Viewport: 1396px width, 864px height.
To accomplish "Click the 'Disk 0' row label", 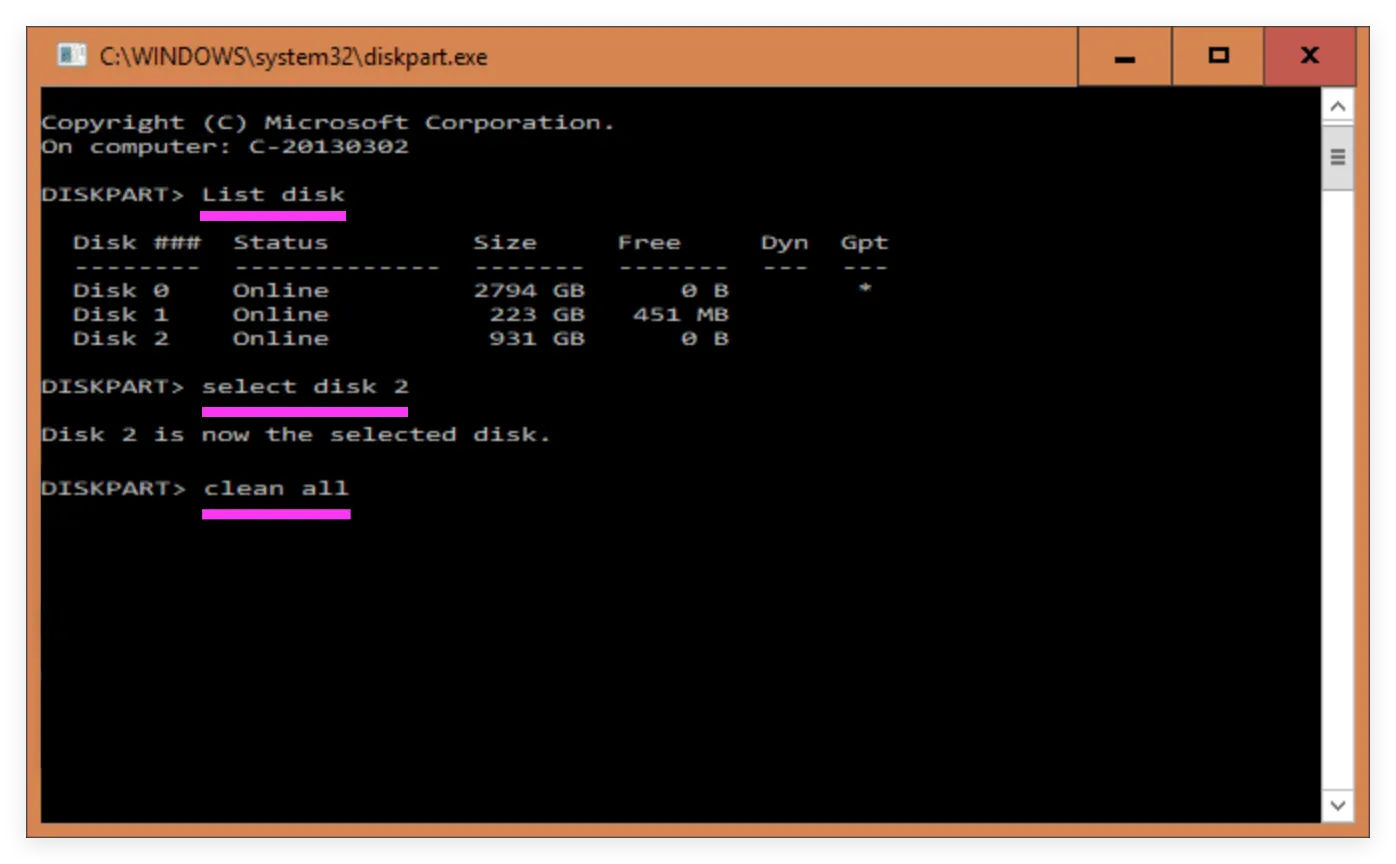I will click(x=121, y=290).
